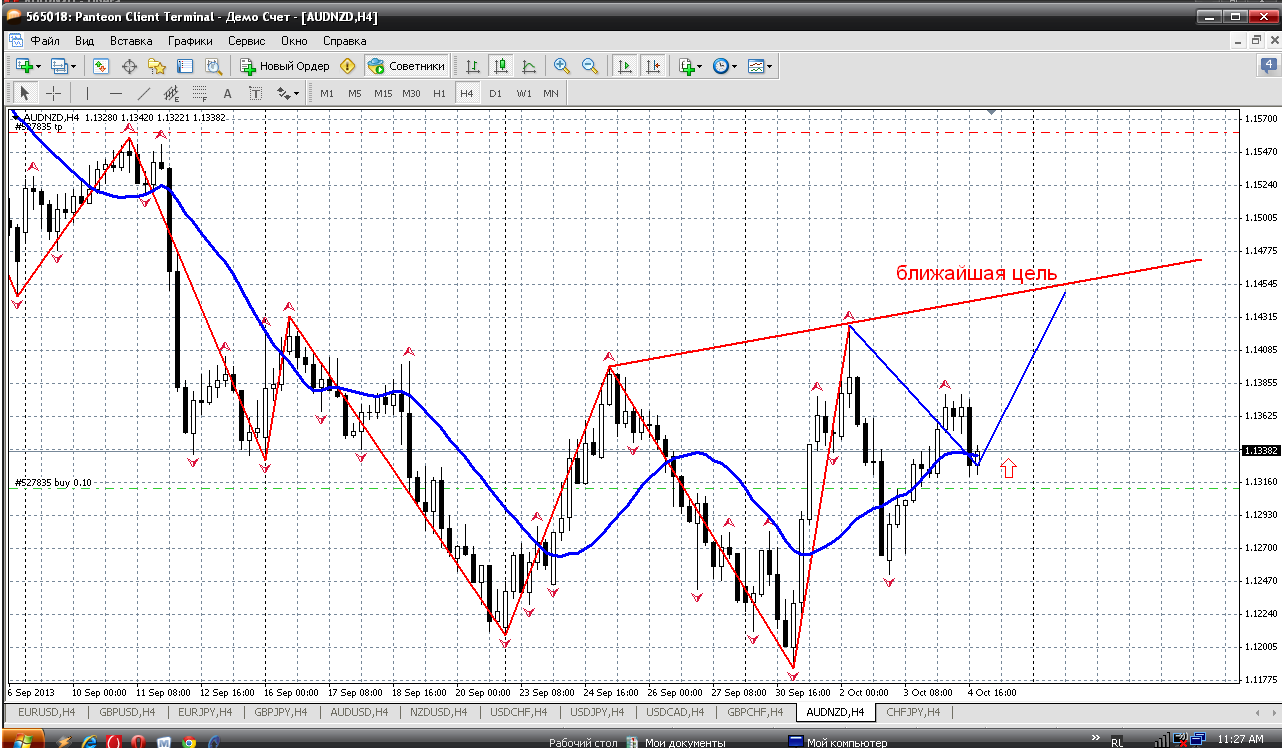
Task: Set the M5 timeframe
Action: click(355, 93)
